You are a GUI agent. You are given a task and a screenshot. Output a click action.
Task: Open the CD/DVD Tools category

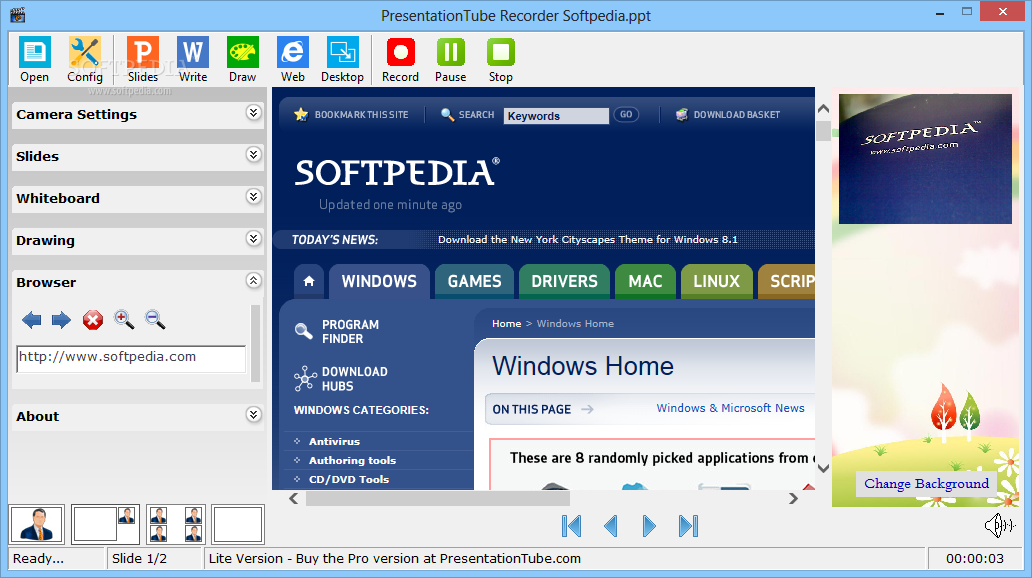[349, 480]
